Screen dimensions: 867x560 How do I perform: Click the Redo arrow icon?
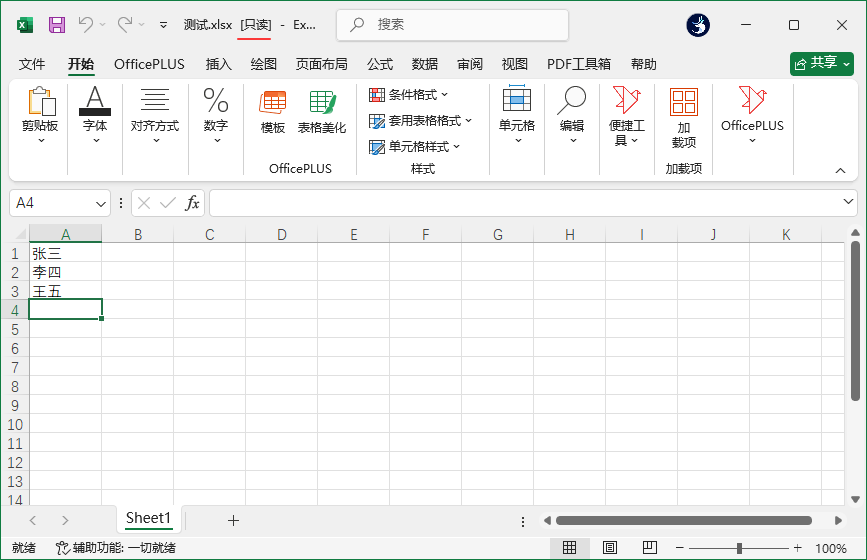(125, 25)
